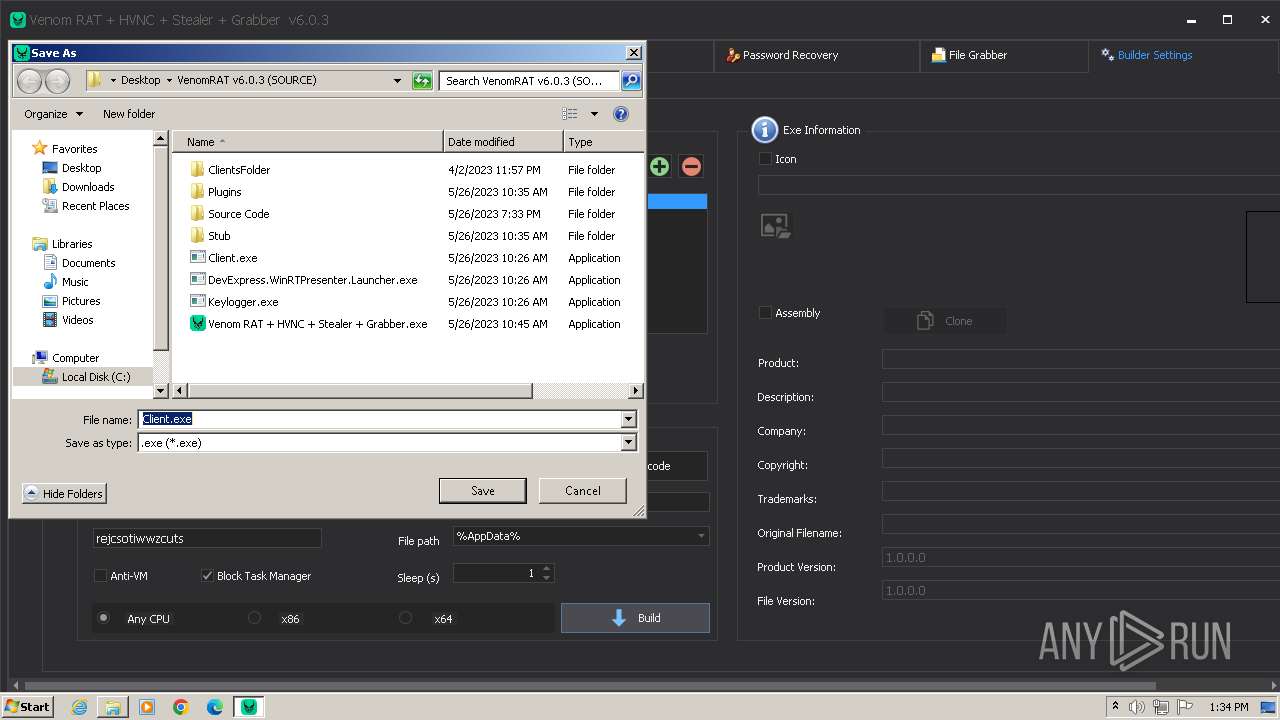Enable the Anti-VM checkbox
Screen dimensions: 1280x720
coord(100,576)
